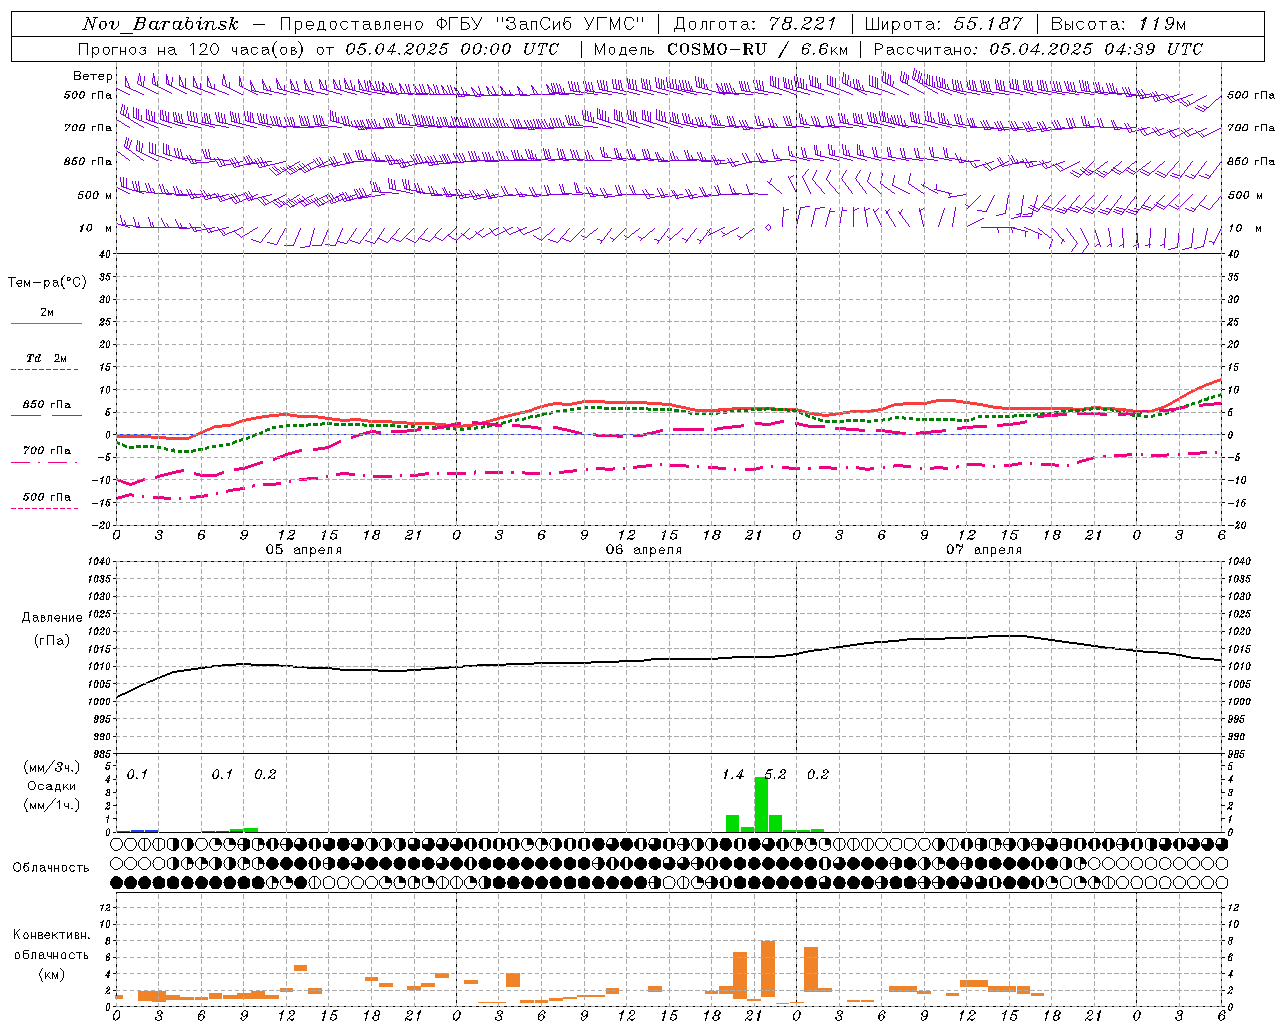Click the dashed legend line under 'Td 2м'
Image resolution: width=1280 pixels, height=1024 pixels.
point(44,370)
